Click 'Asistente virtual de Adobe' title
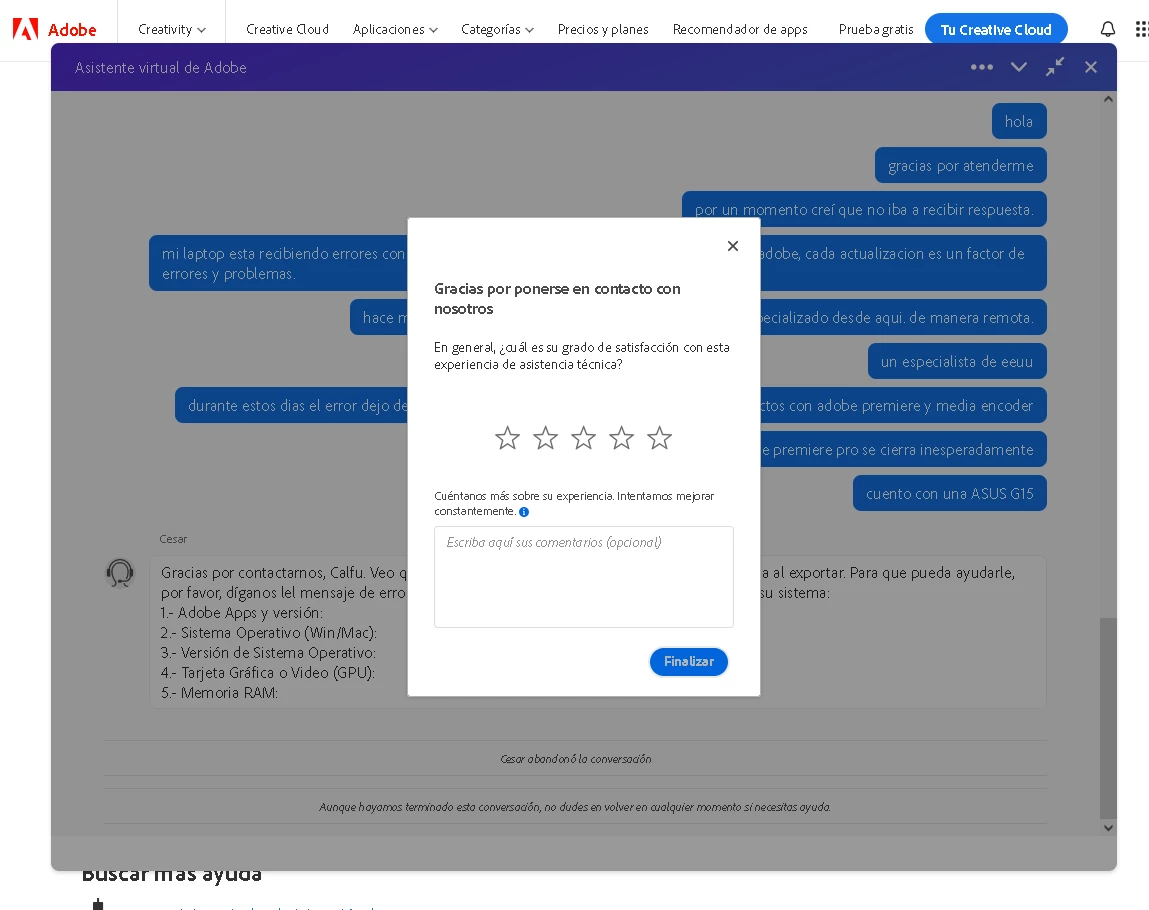Viewport: 1149px width, 910px height. [x=160, y=67]
